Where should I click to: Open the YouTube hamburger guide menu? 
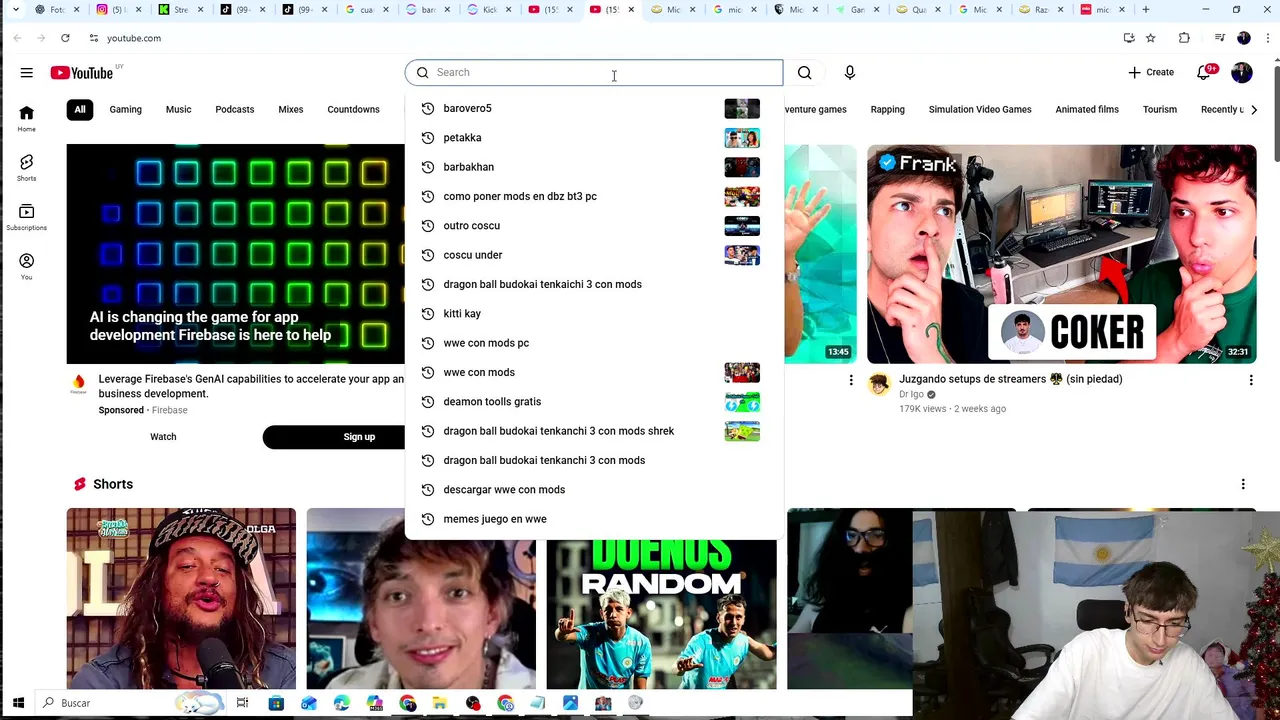[x=27, y=72]
